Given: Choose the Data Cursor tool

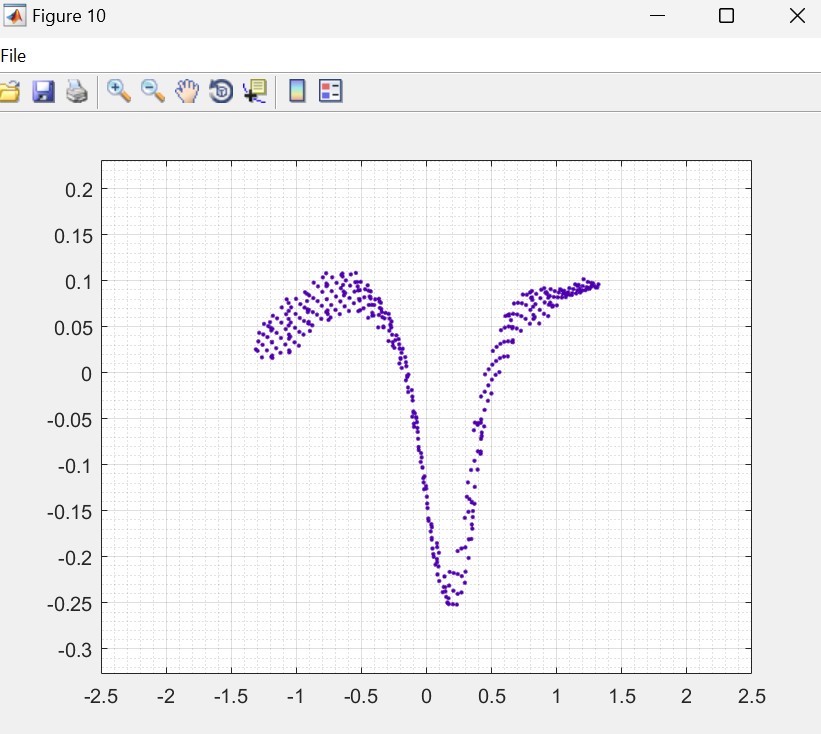Looking at the screenshot, I should [x=255, y=92].
